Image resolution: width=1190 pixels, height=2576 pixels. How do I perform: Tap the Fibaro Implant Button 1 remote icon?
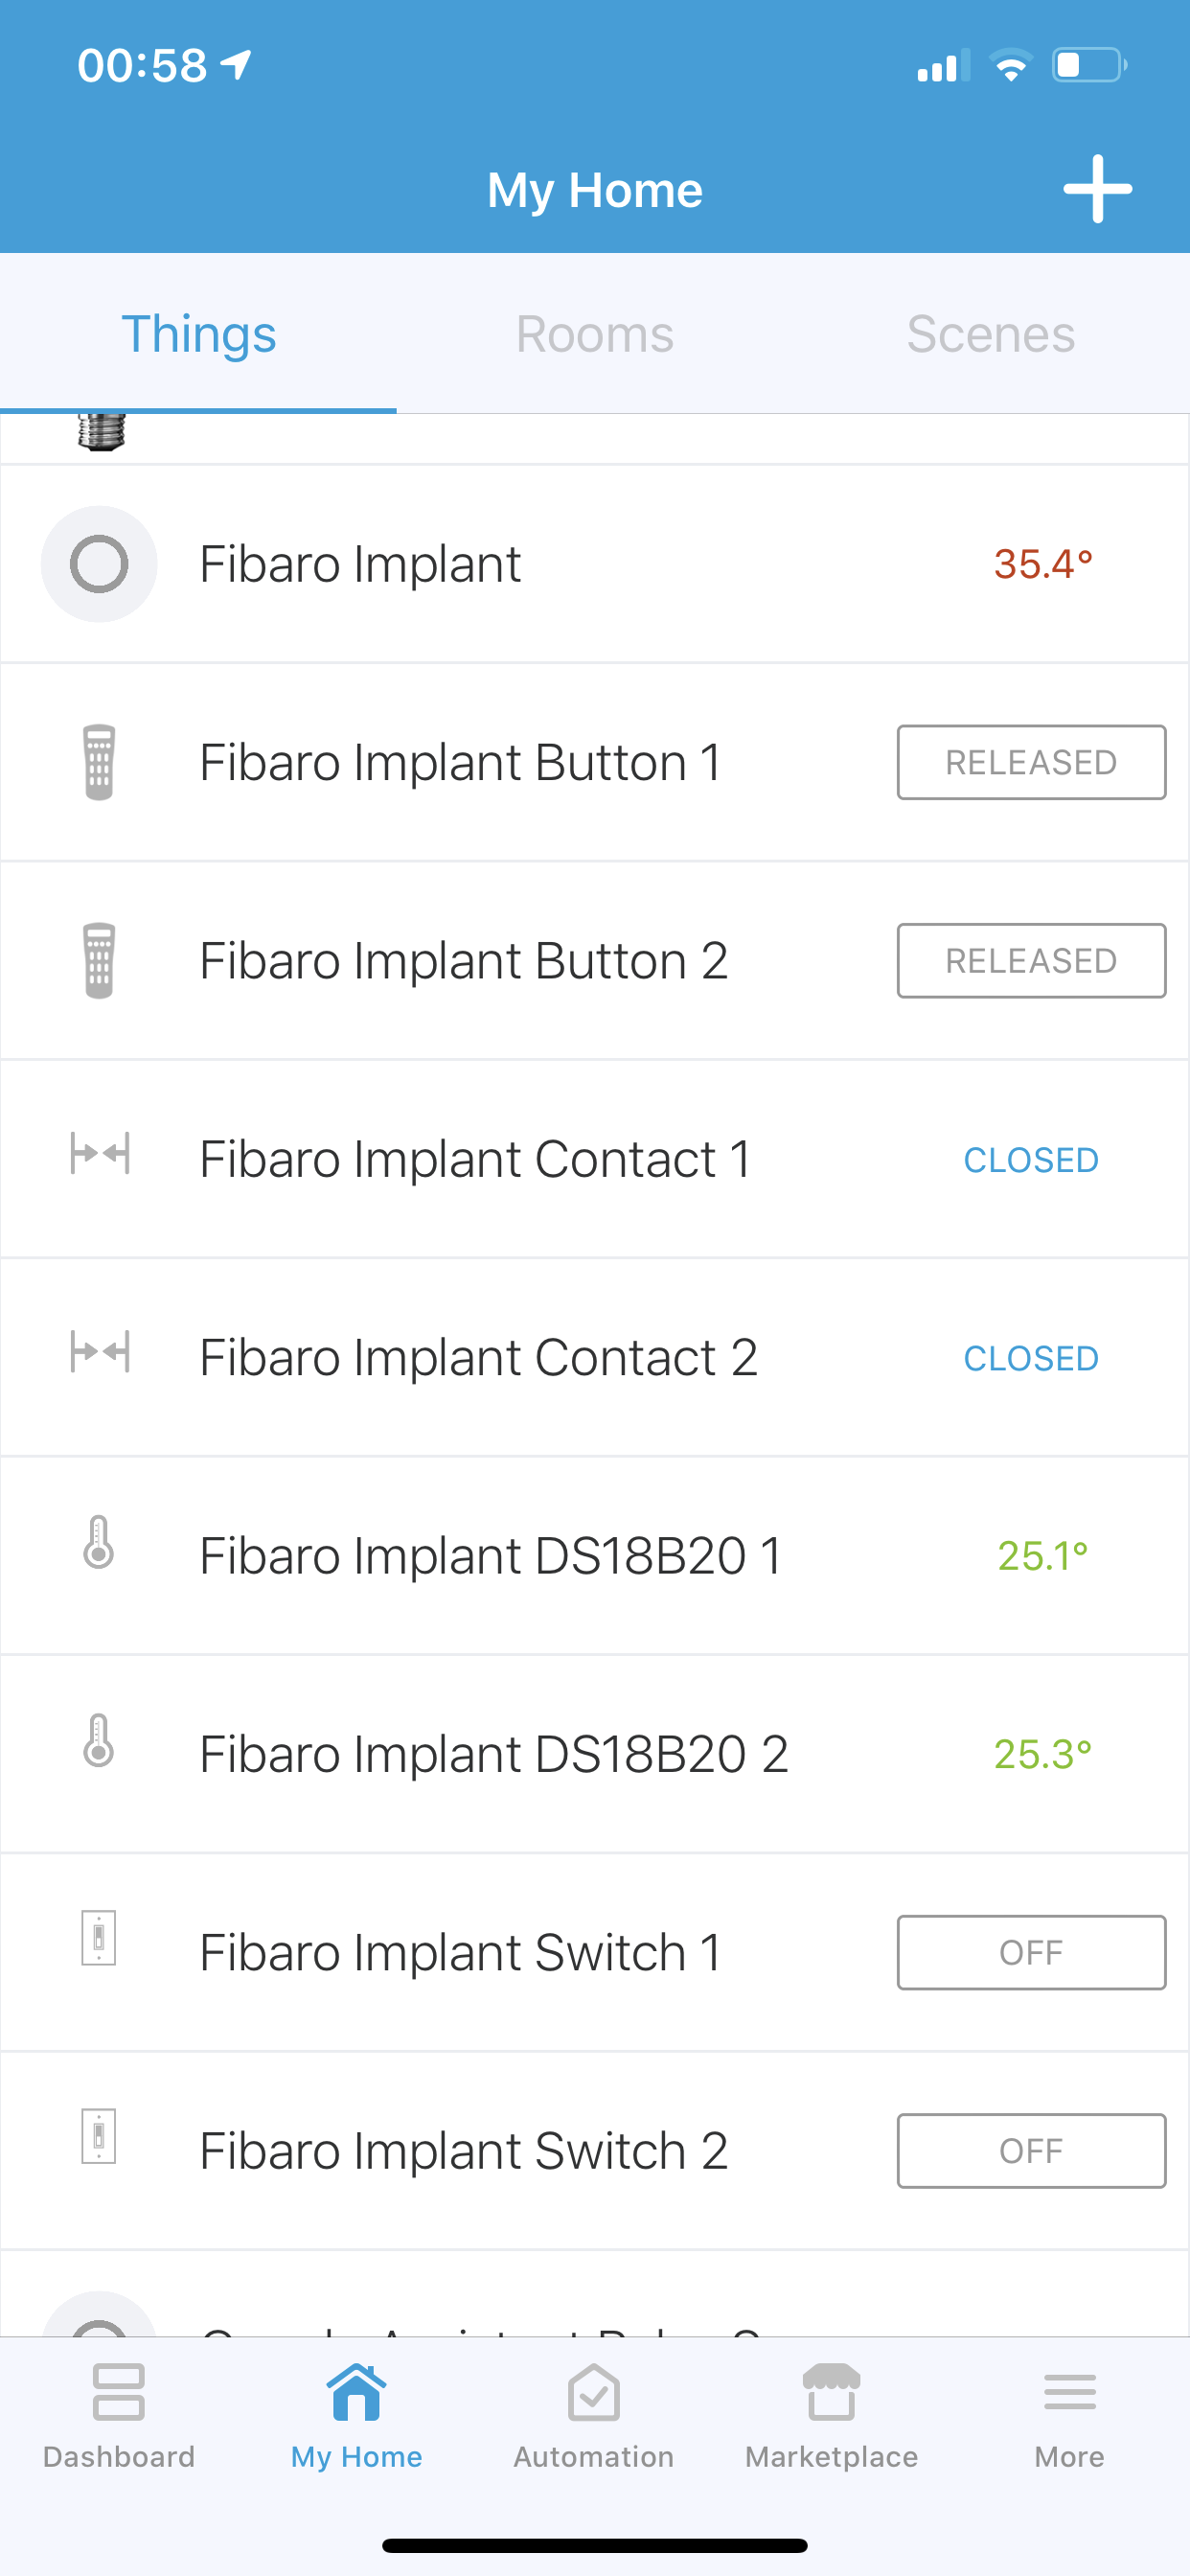tap(99, 762)
